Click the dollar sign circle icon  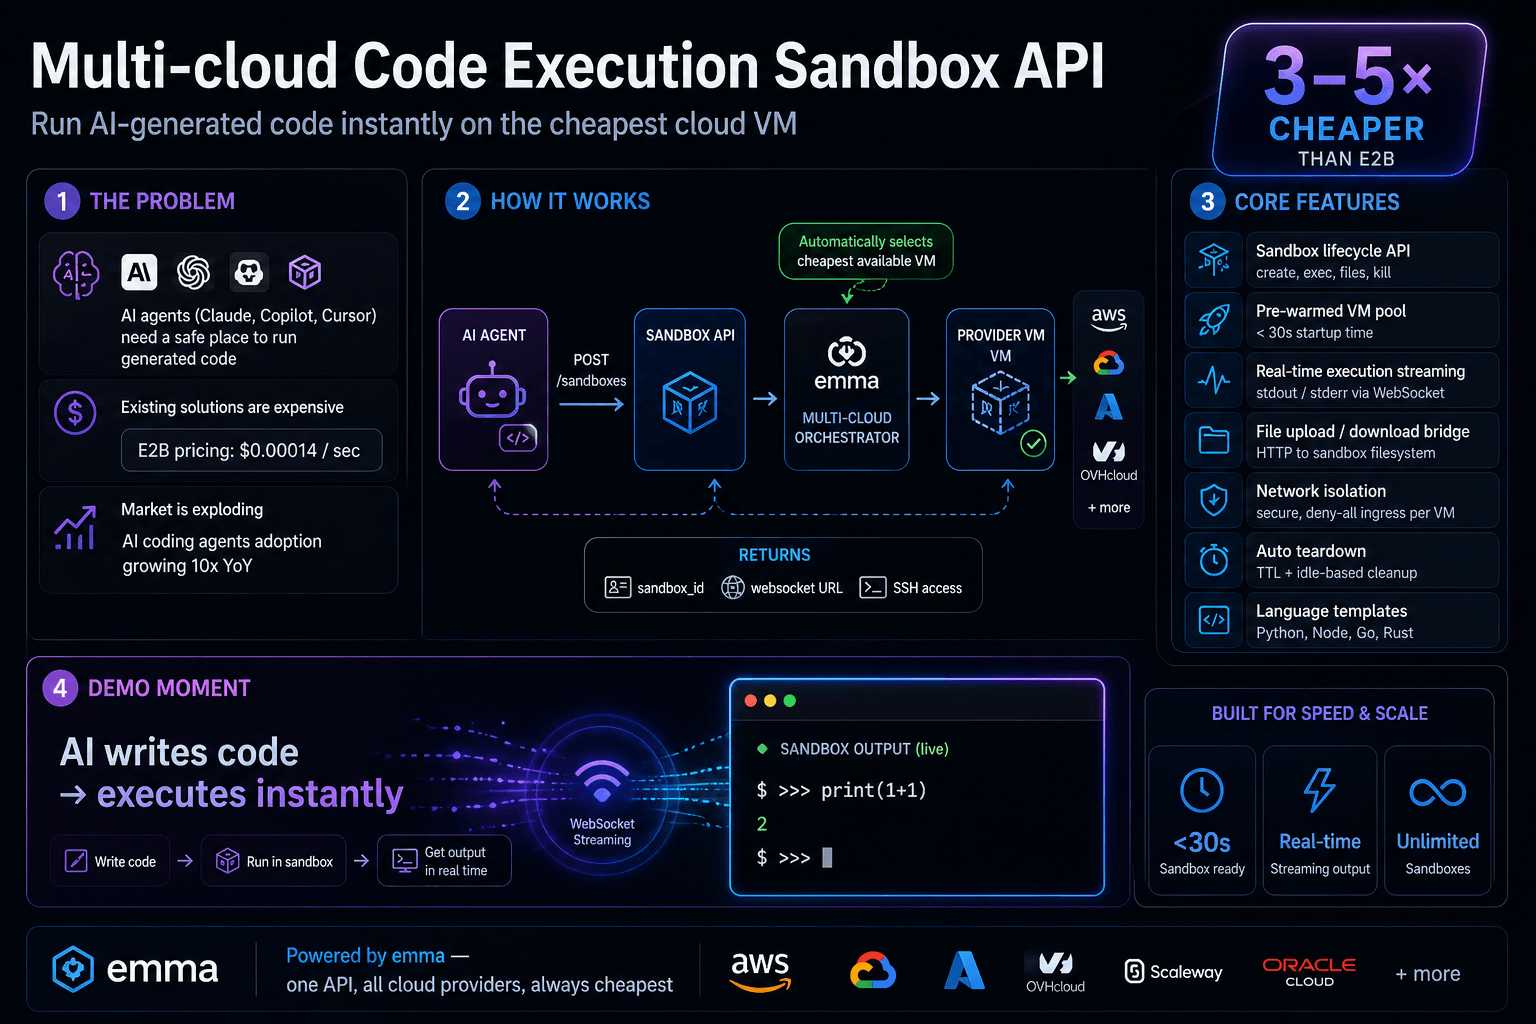(75, 412)
